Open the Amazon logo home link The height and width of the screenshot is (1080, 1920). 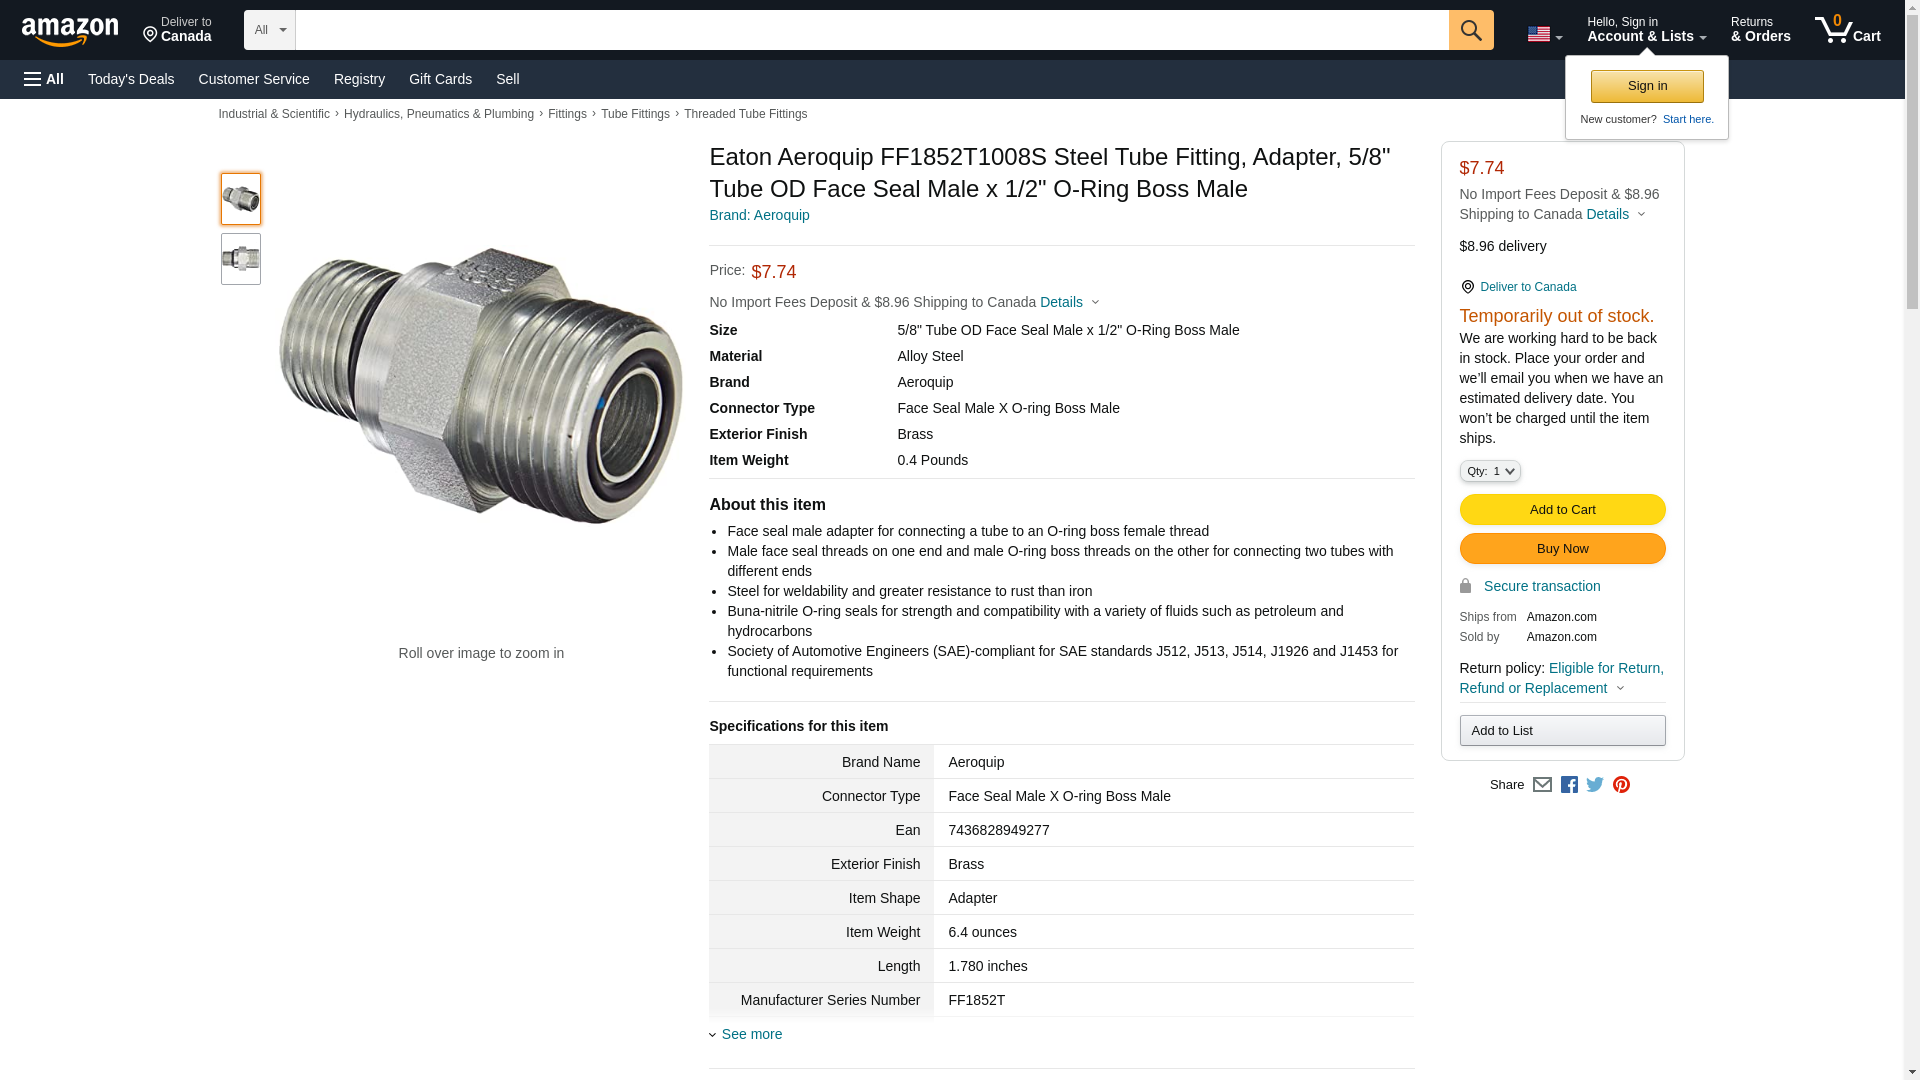point(70,31)
